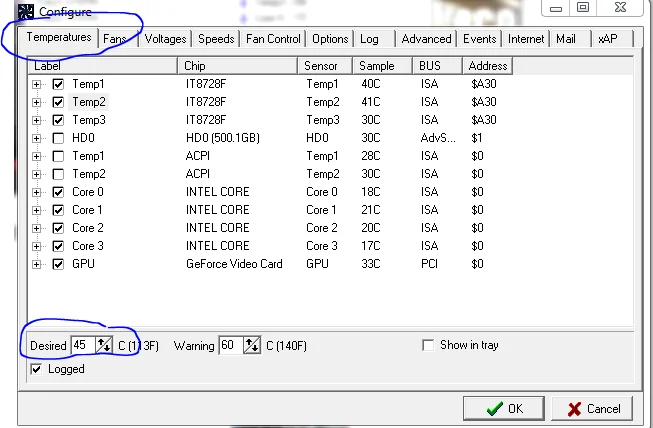Screen dimensions: 653x428
Task: Open the Mail tab
Action: (x=566, y=39)
